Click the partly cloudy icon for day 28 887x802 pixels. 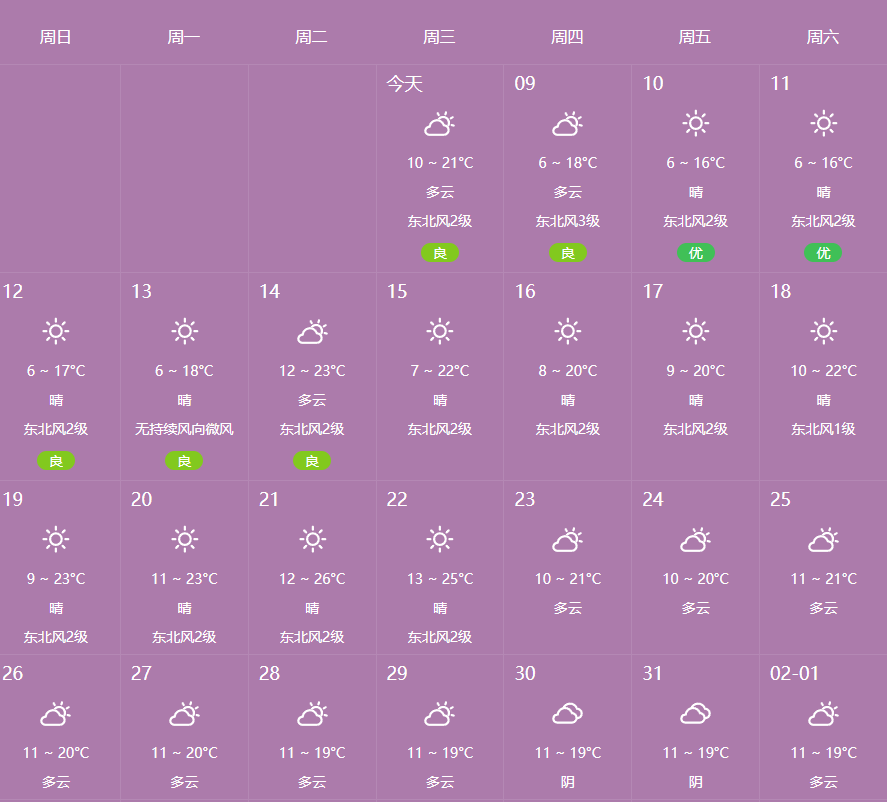[312, 714]
